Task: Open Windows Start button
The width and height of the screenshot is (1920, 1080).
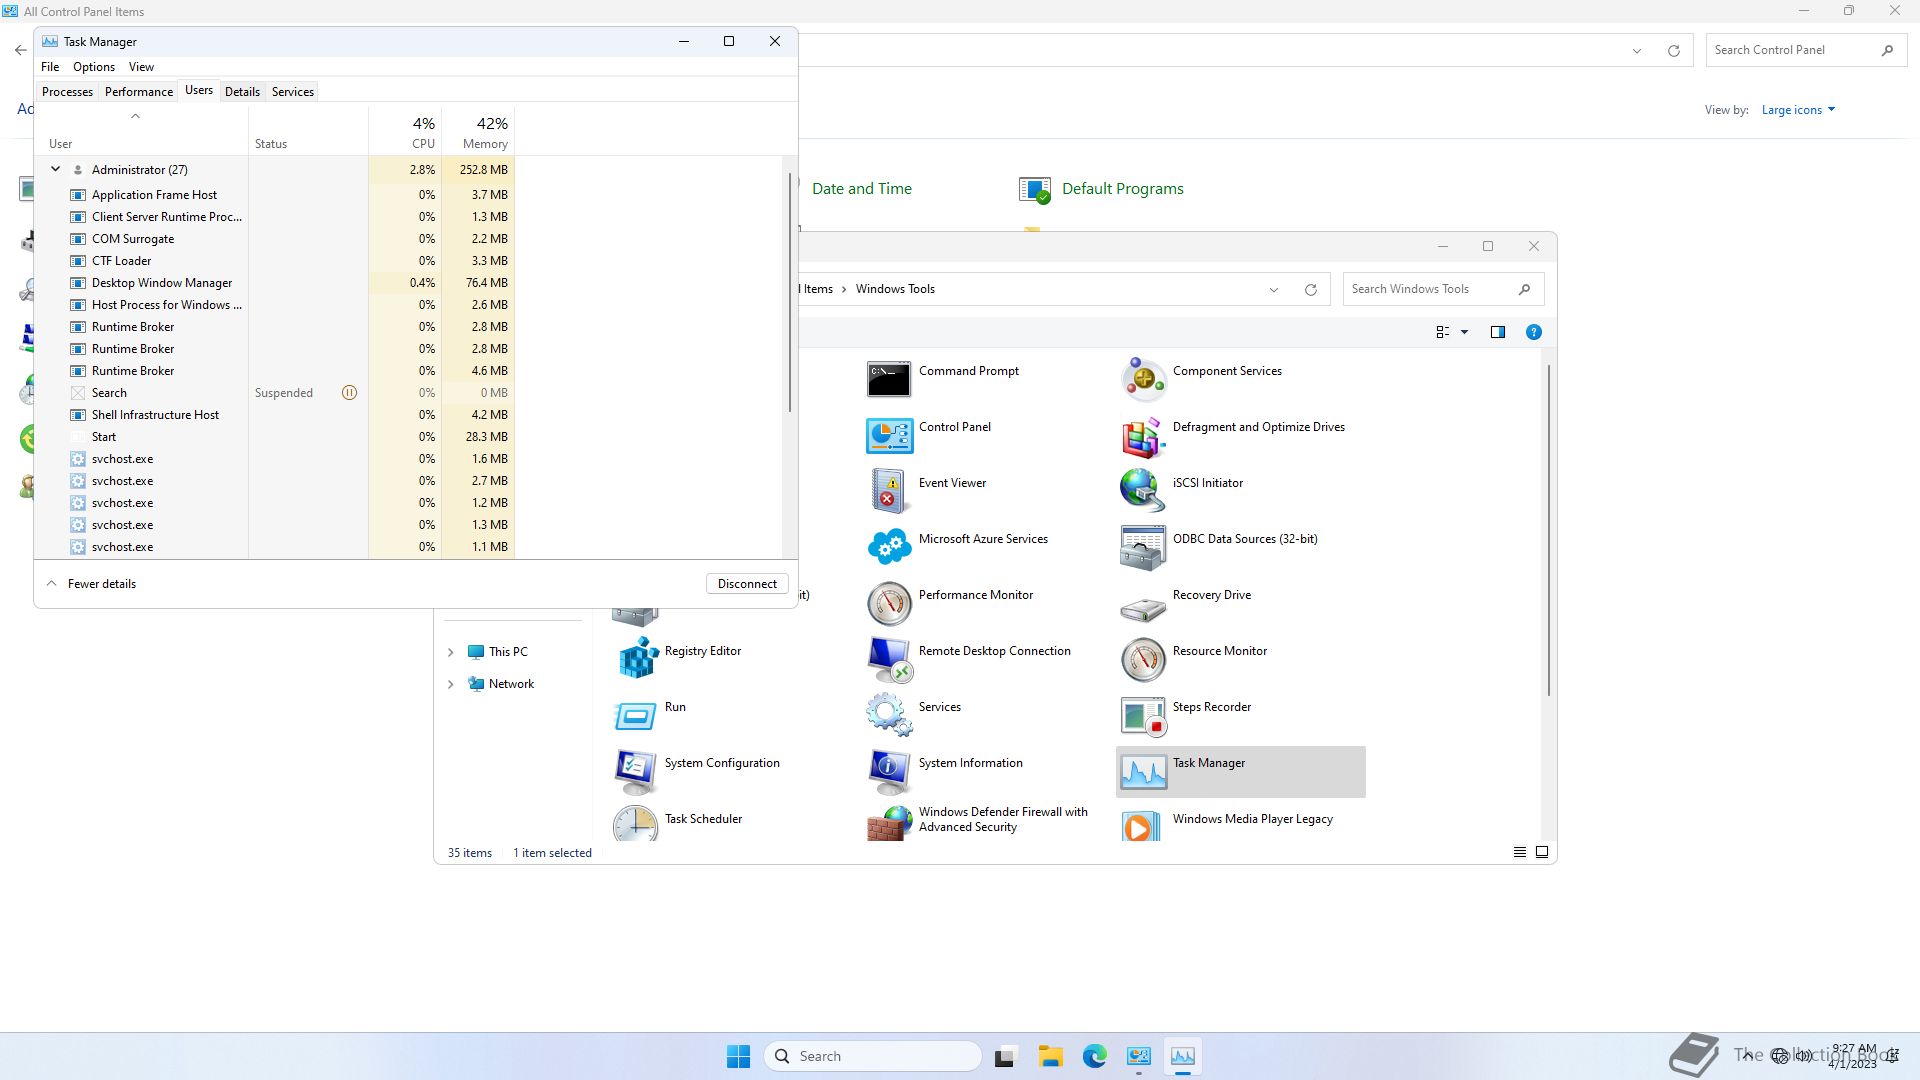Action: point(738,1056)
